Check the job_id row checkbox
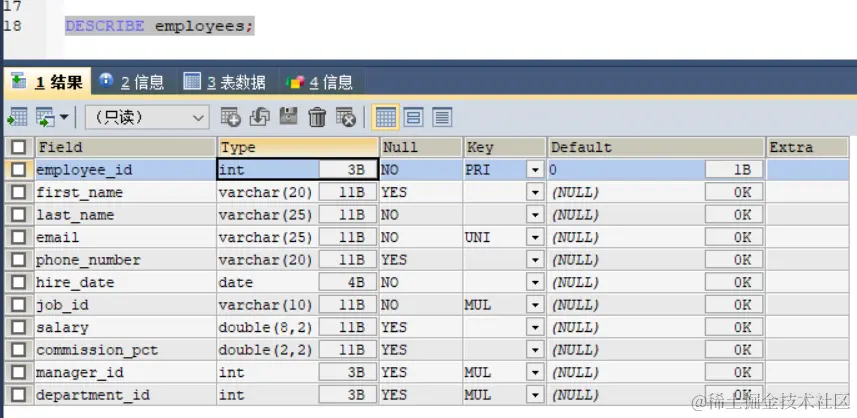 point(19,304)
